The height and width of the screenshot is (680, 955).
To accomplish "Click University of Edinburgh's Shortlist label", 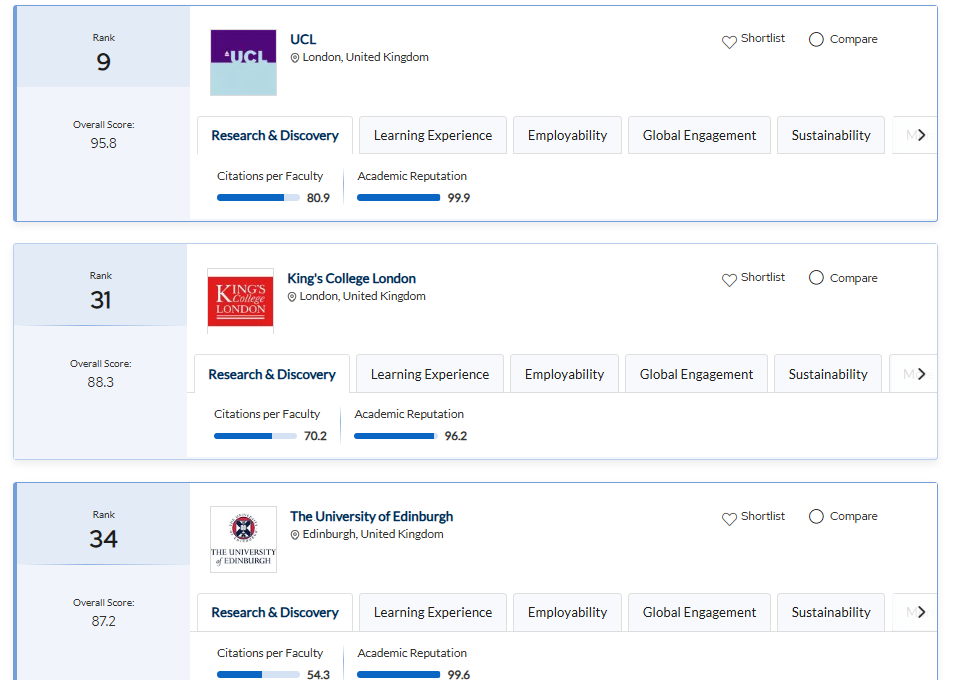I will [x=763, y=516].
